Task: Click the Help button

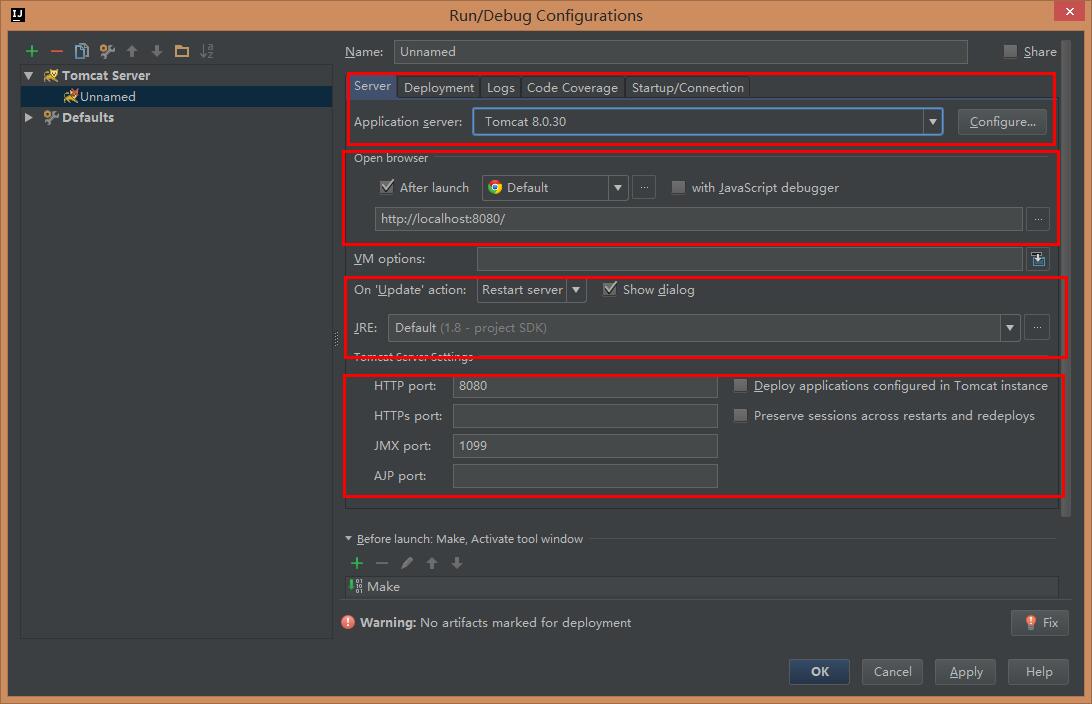Action: (1038, 671)
